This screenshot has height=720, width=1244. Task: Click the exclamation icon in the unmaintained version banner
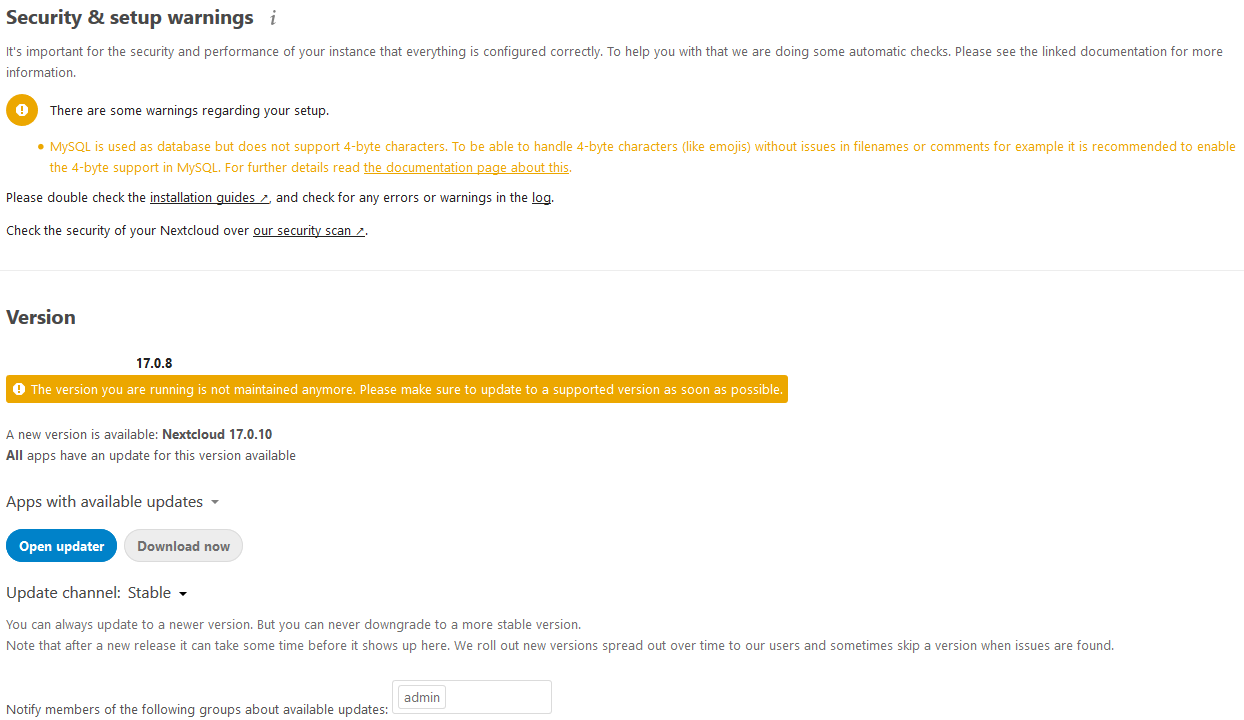coord(19,389)
